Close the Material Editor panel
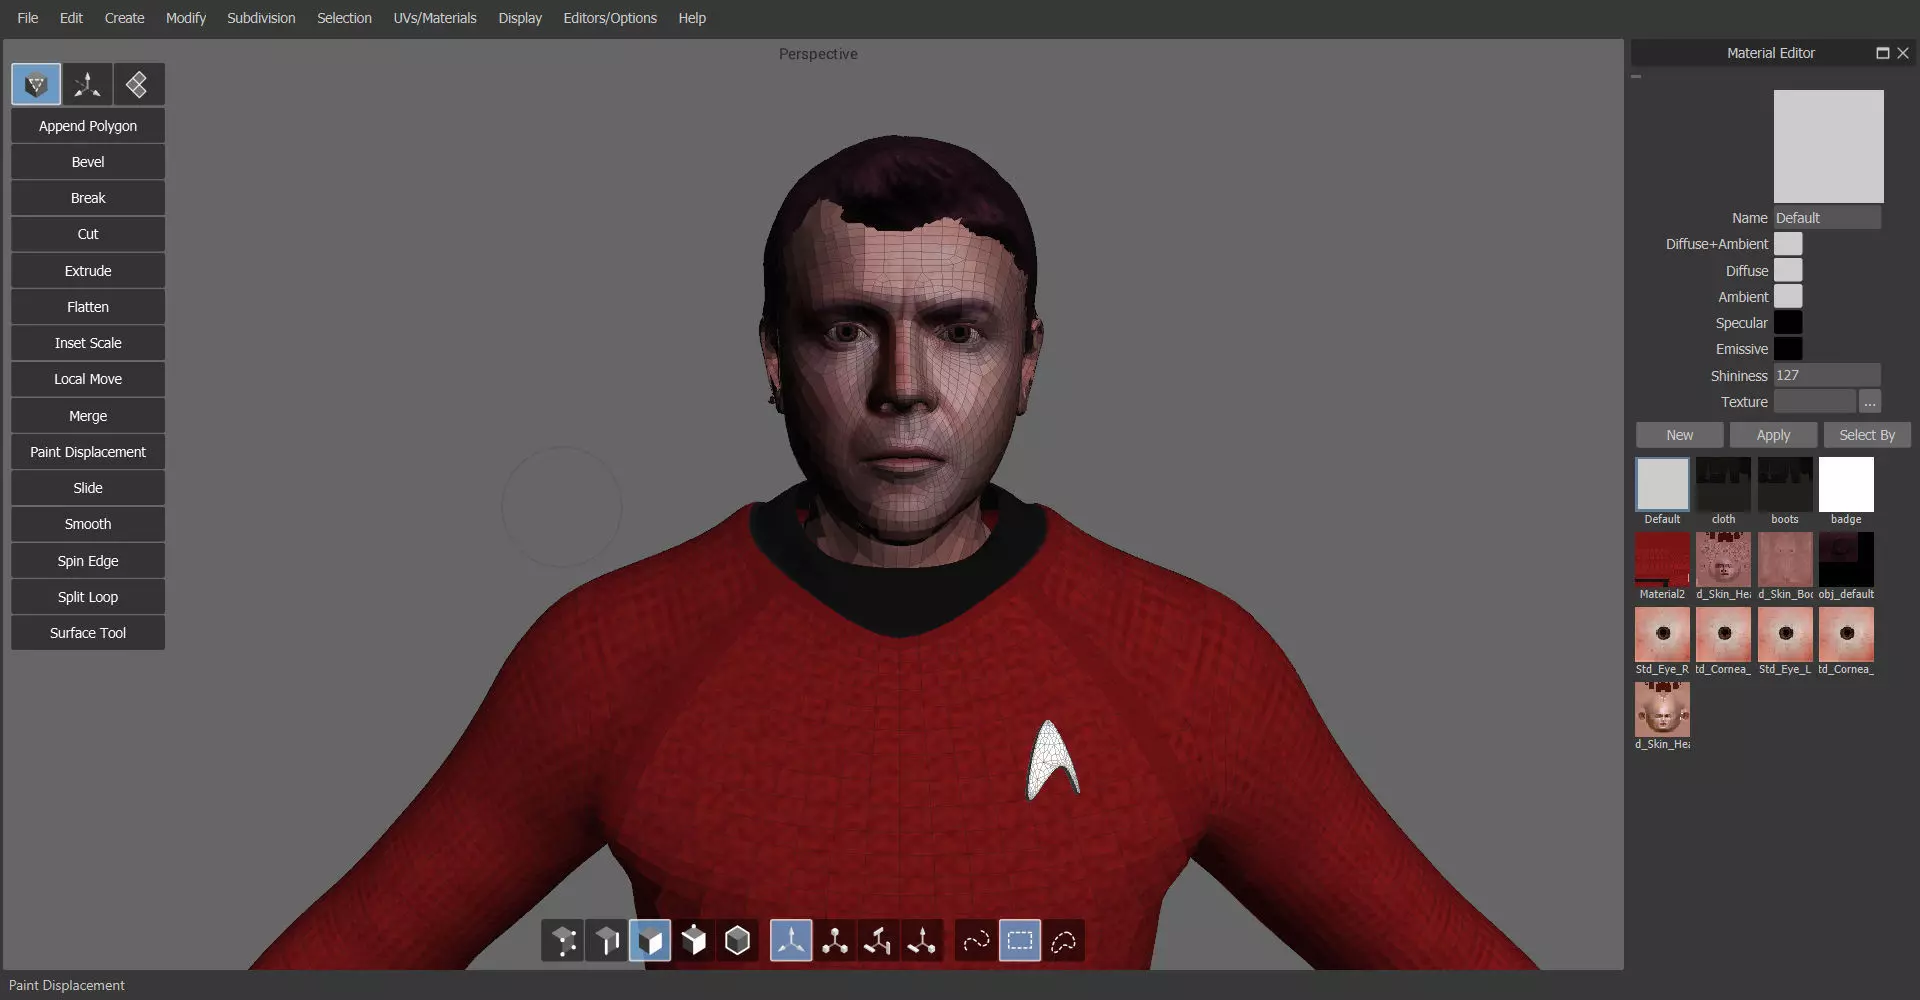This screenshot has height=1000, width=1920. point(1903,53)
